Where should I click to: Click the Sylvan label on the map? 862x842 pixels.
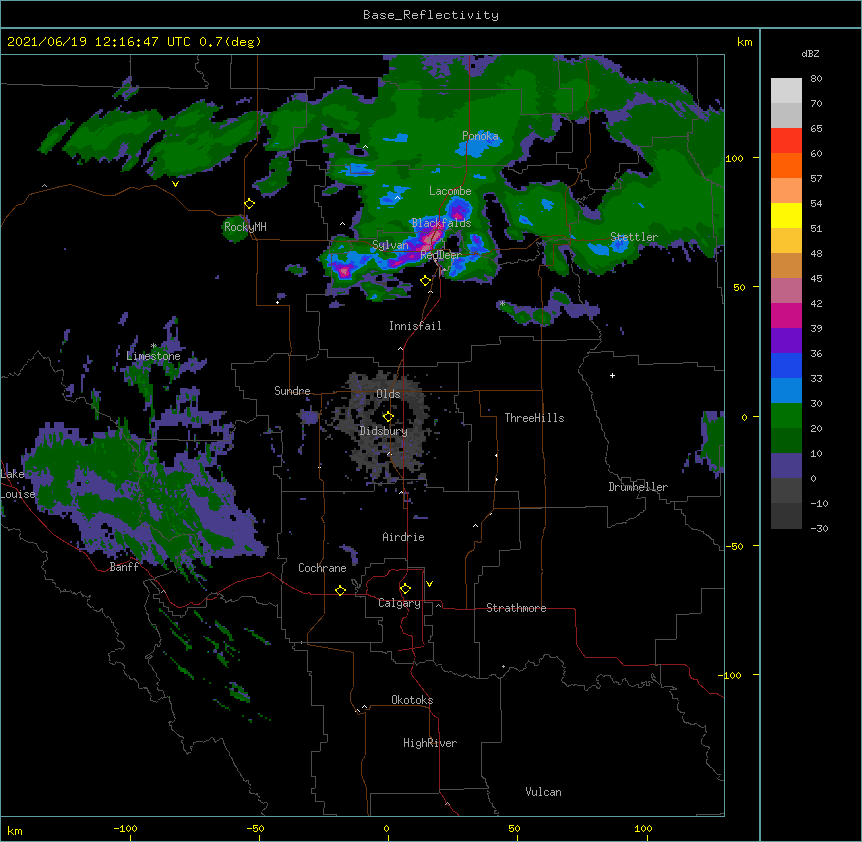tap(390, 245)
